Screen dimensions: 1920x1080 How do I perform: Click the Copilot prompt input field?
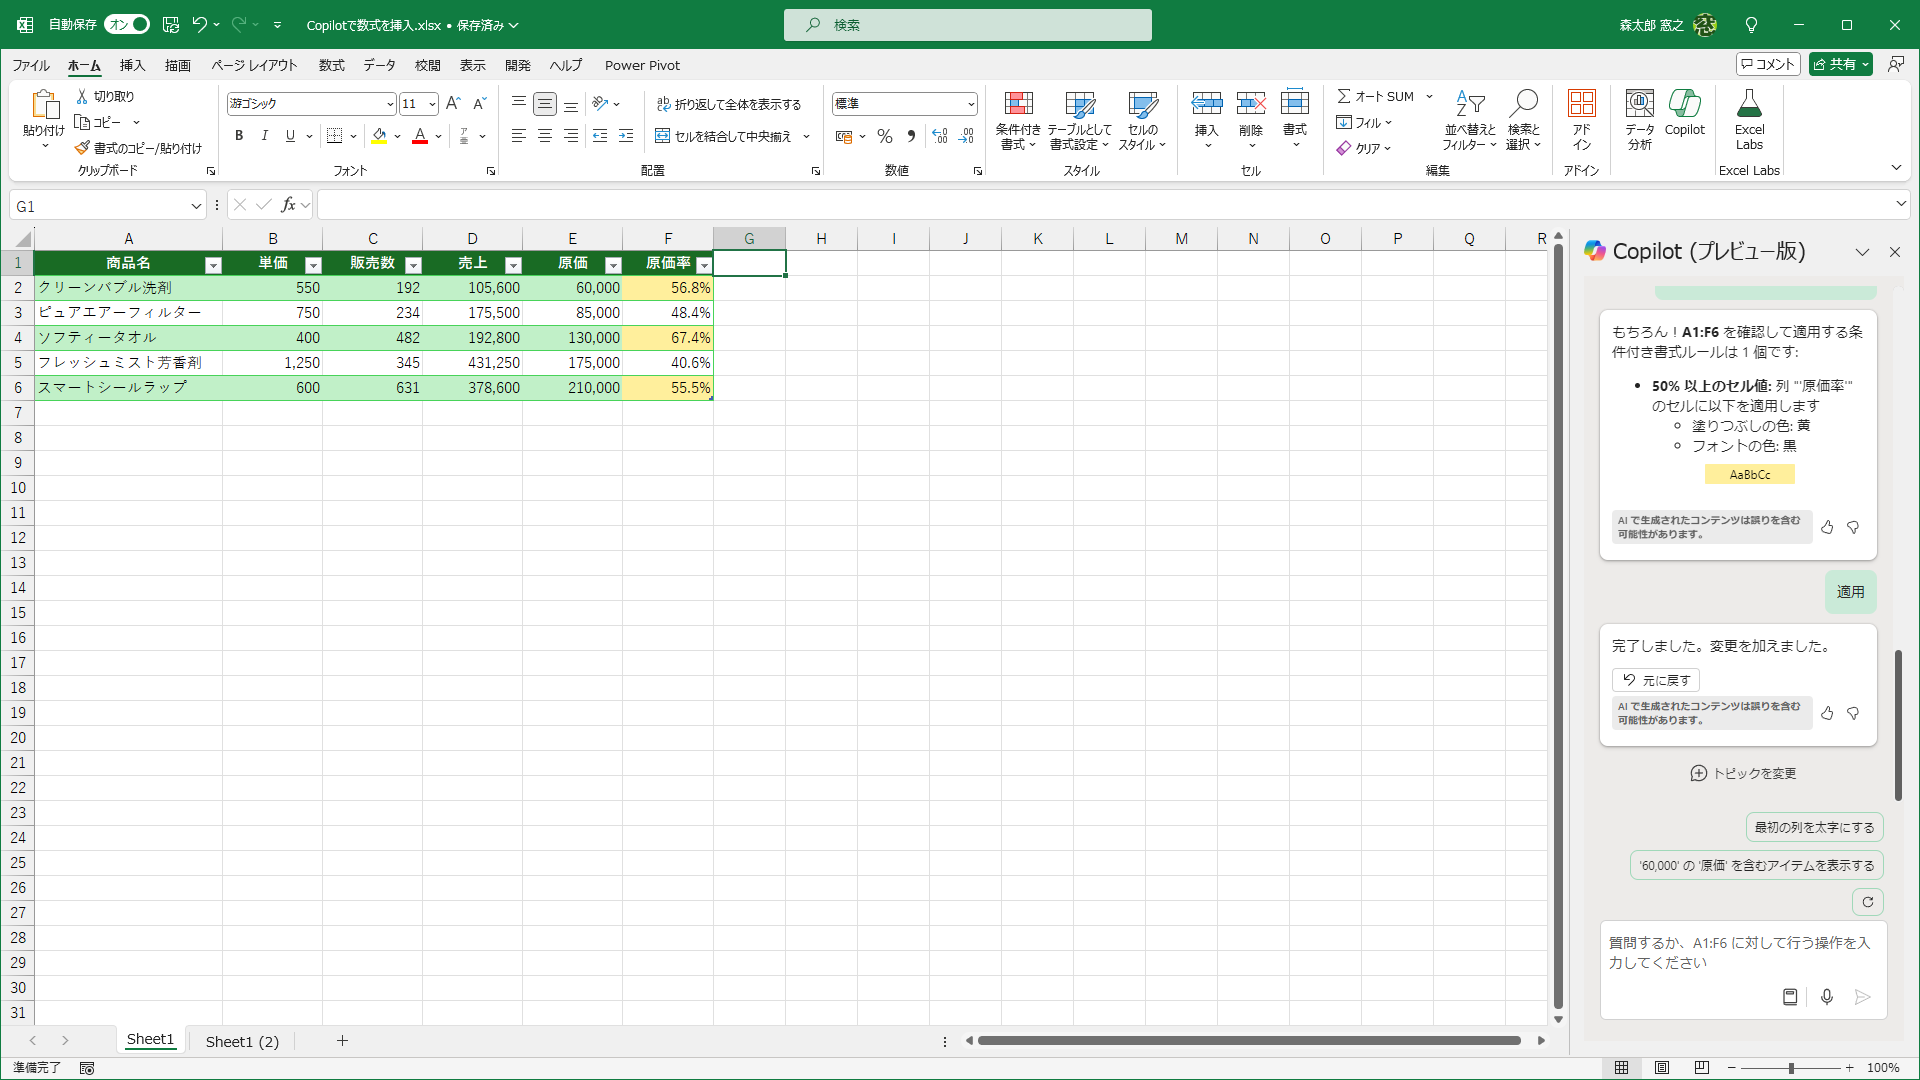tap(1740, 953)
